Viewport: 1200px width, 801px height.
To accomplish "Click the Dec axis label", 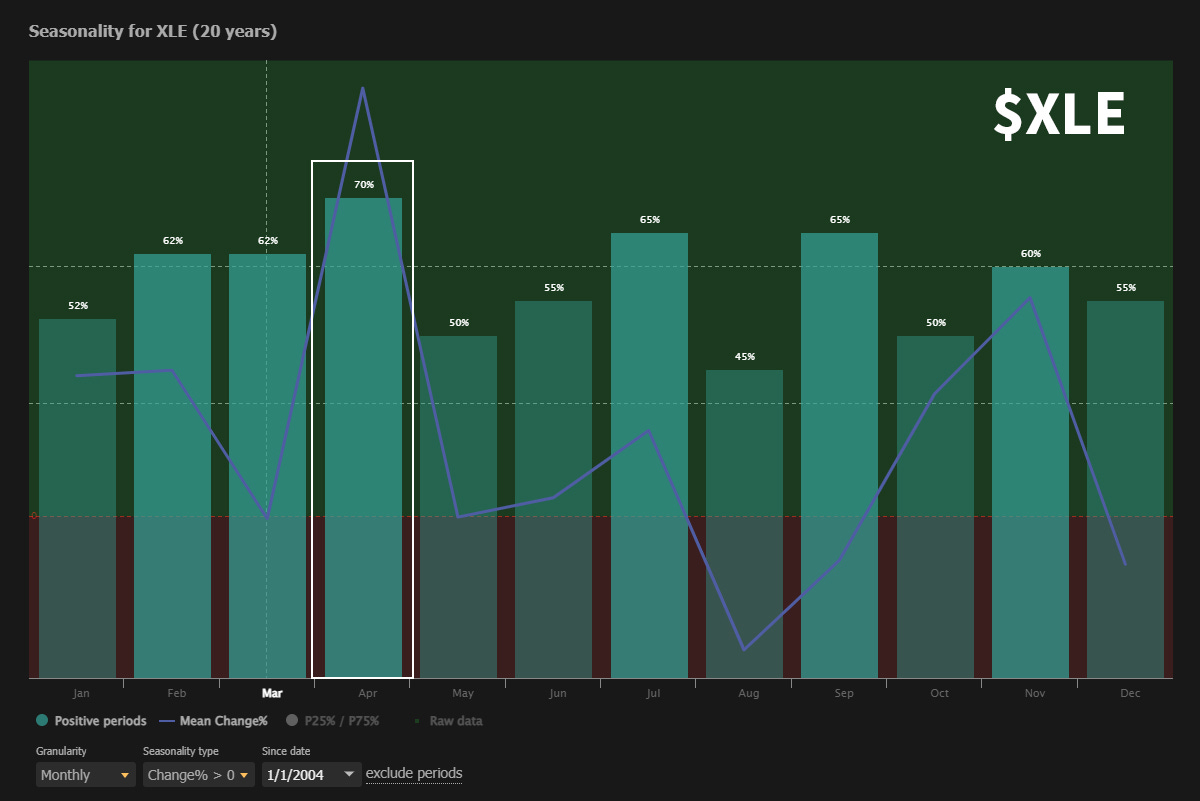I will pos(1130,693).
